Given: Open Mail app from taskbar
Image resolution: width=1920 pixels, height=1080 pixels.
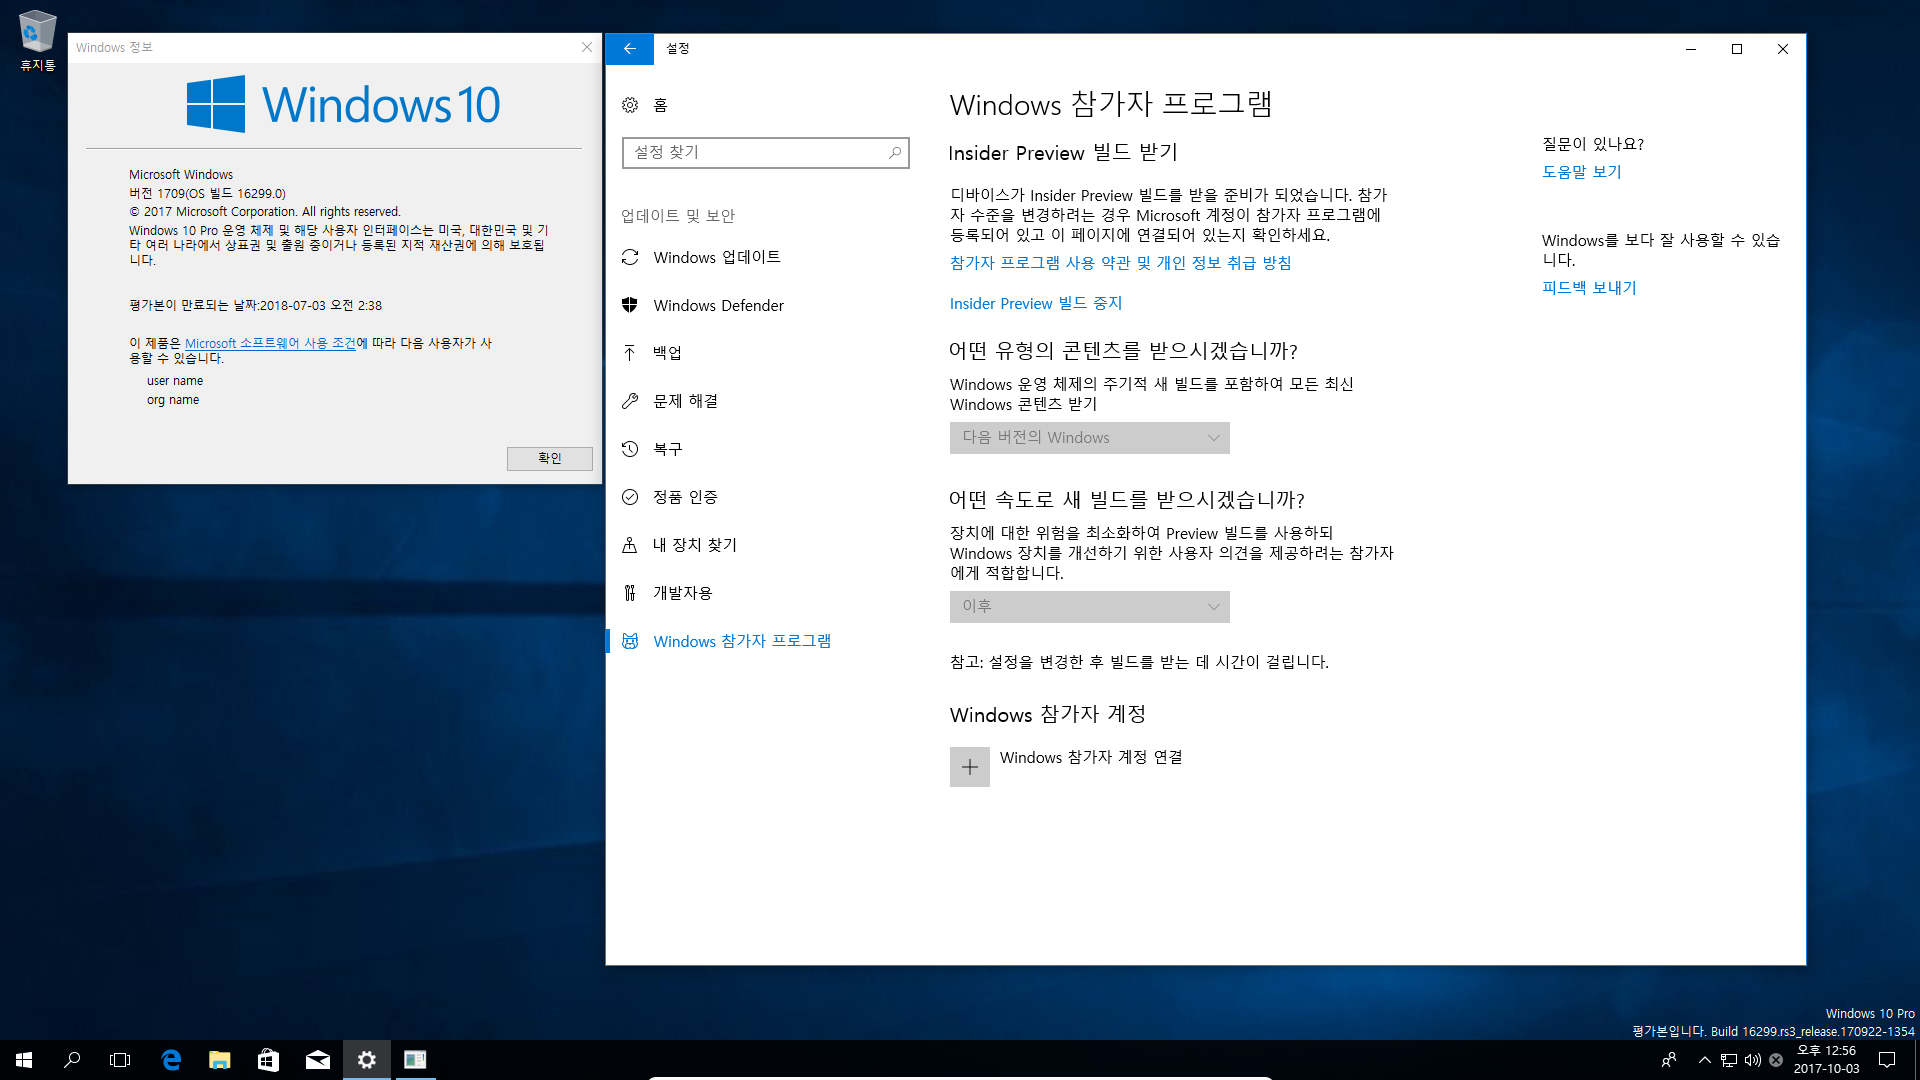Looking at the screenshot, I should (x=318, y=1060).
